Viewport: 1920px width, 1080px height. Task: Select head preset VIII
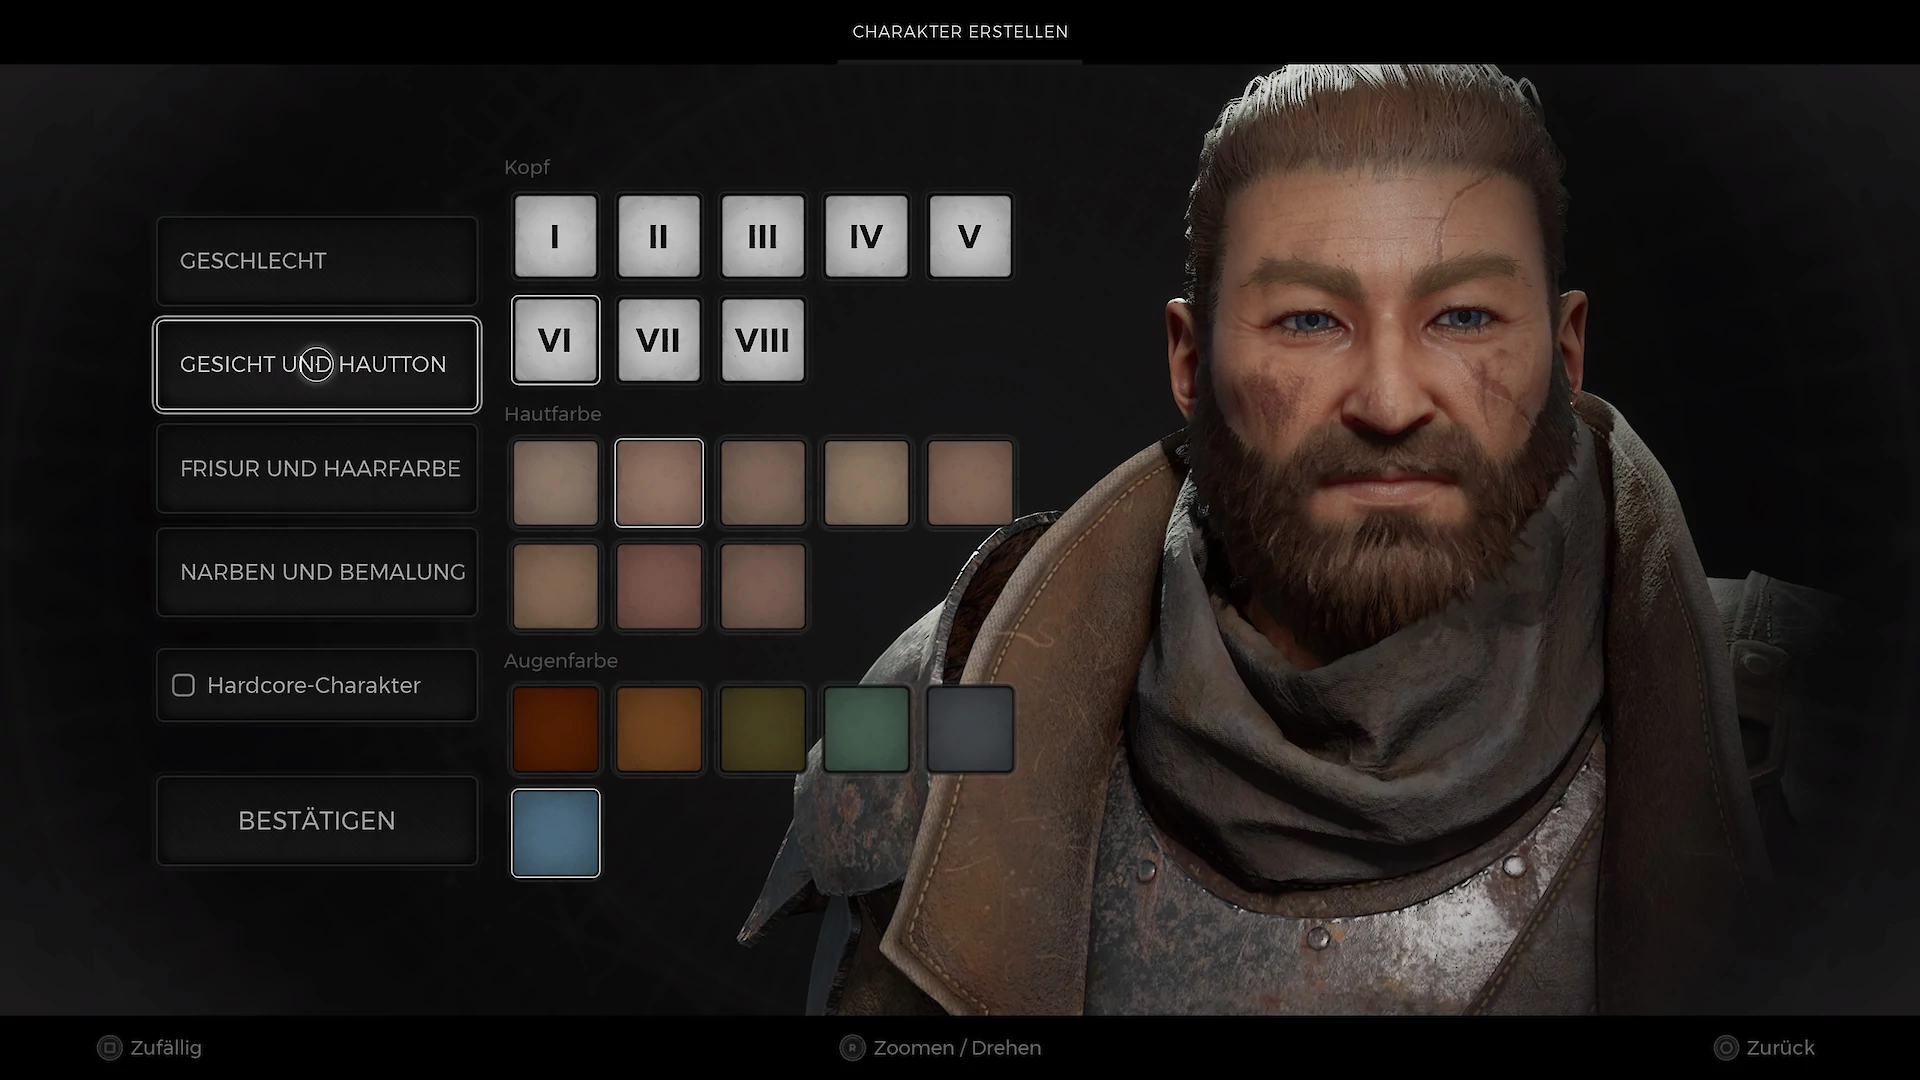coord(762,340)
